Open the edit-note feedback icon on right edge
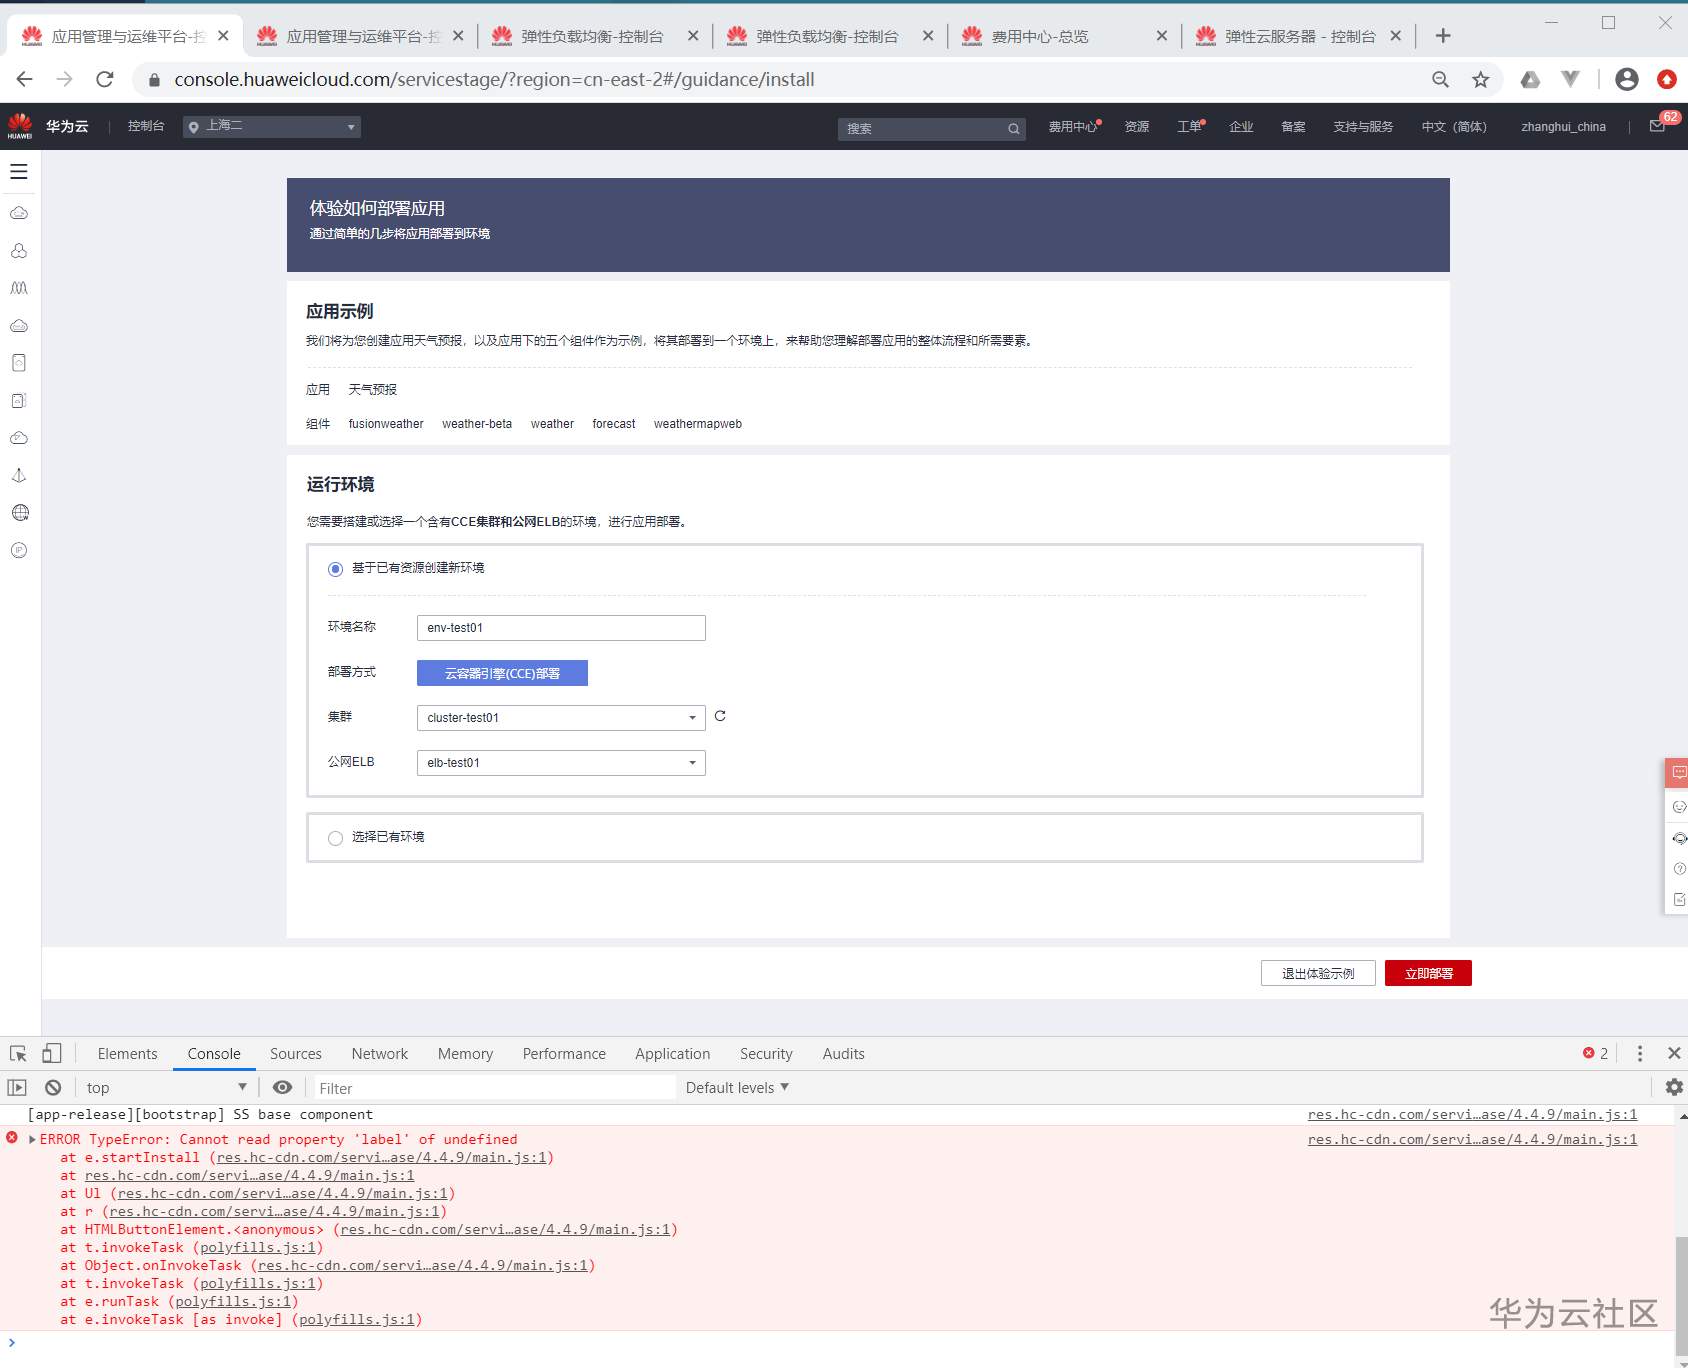The width and height of the screenshot is (1688, 1368). 1679,900
